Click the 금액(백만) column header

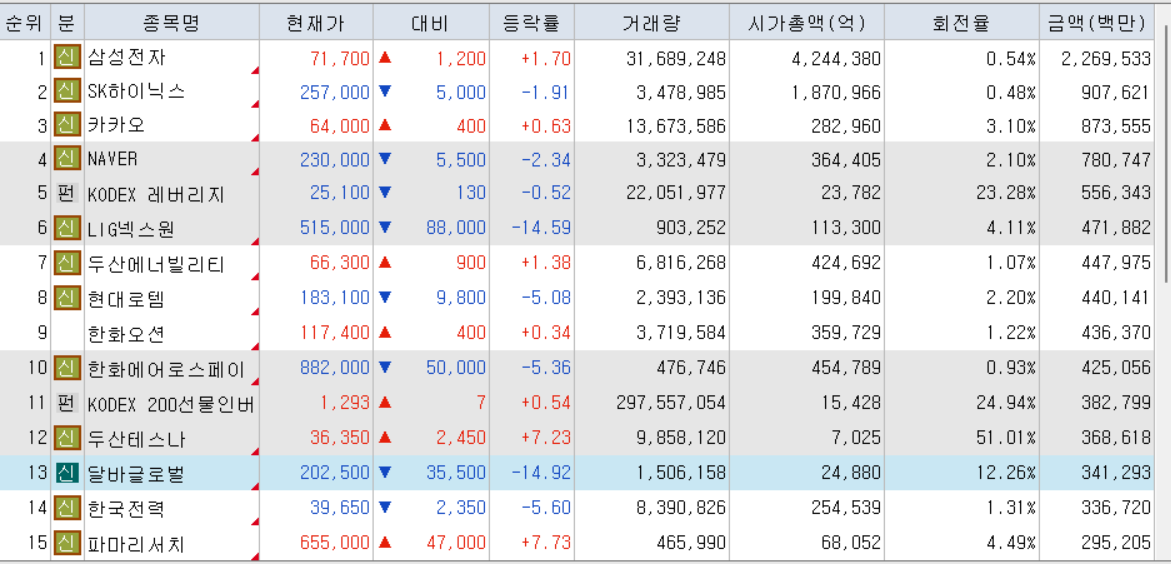pos(1097,22)
